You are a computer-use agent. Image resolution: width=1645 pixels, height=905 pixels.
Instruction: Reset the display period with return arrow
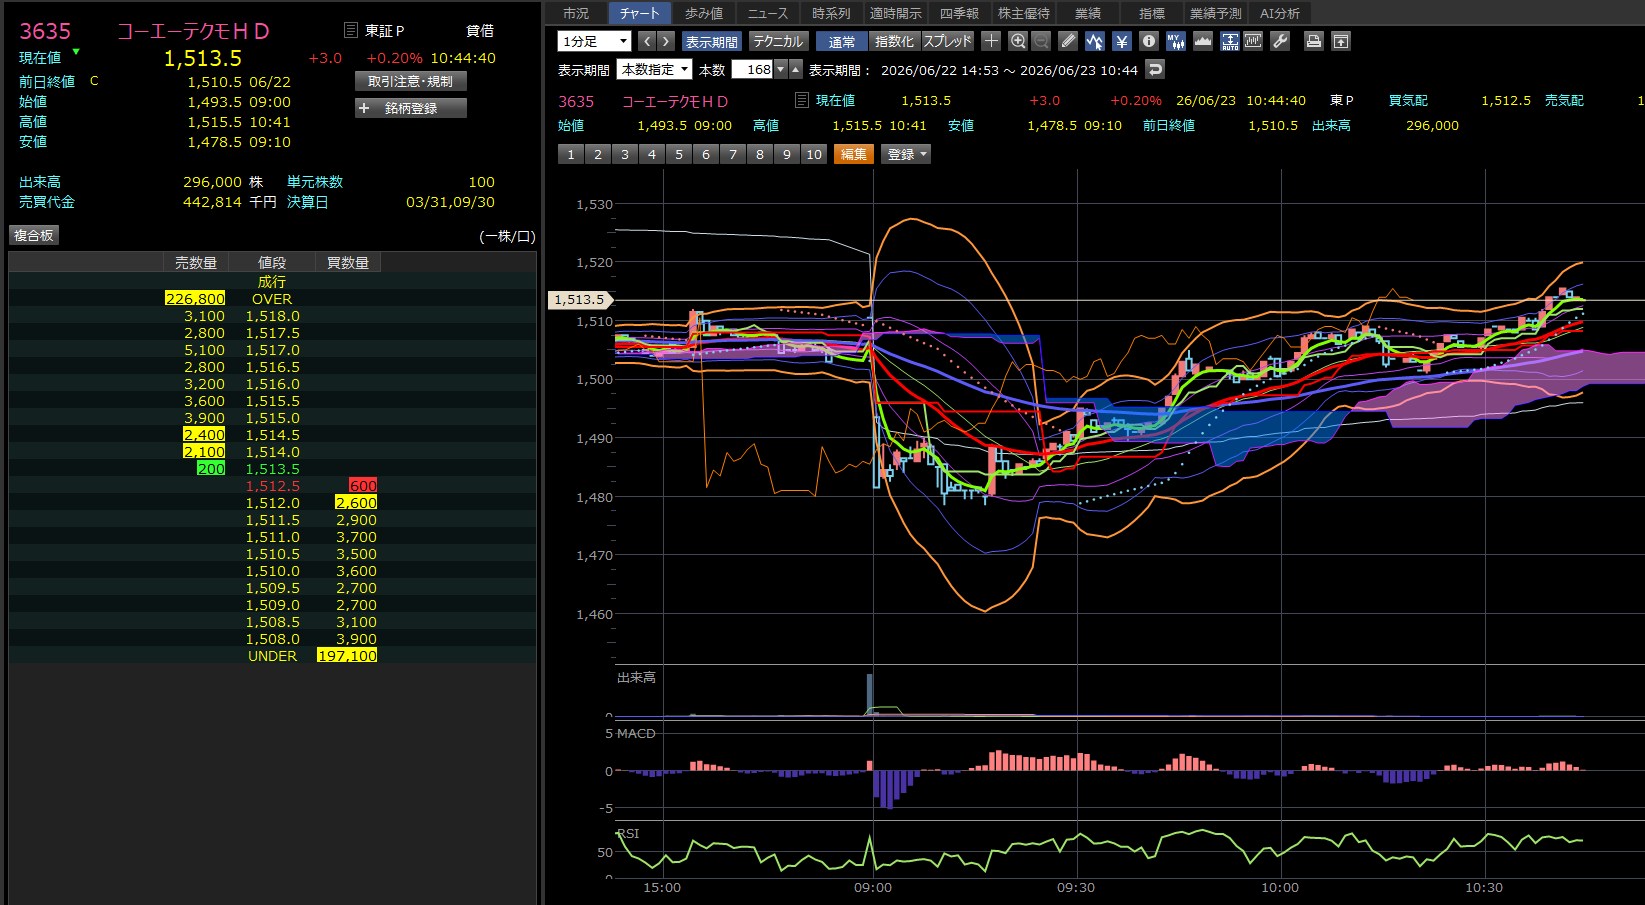click(x=1155, y=70)
